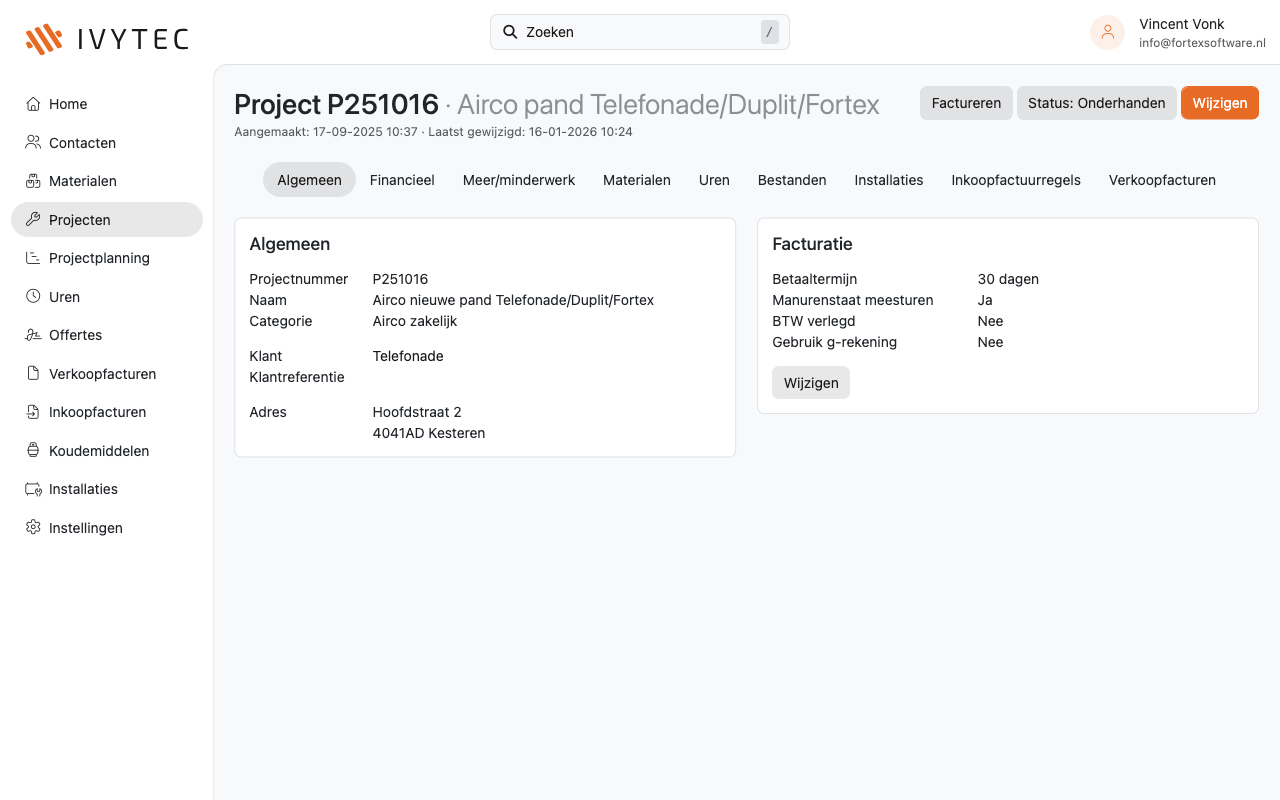1280x800 pixels.
Task: Open Contacten via its sidebar icon
Action: pyautogui.click(x=31, y=142)
